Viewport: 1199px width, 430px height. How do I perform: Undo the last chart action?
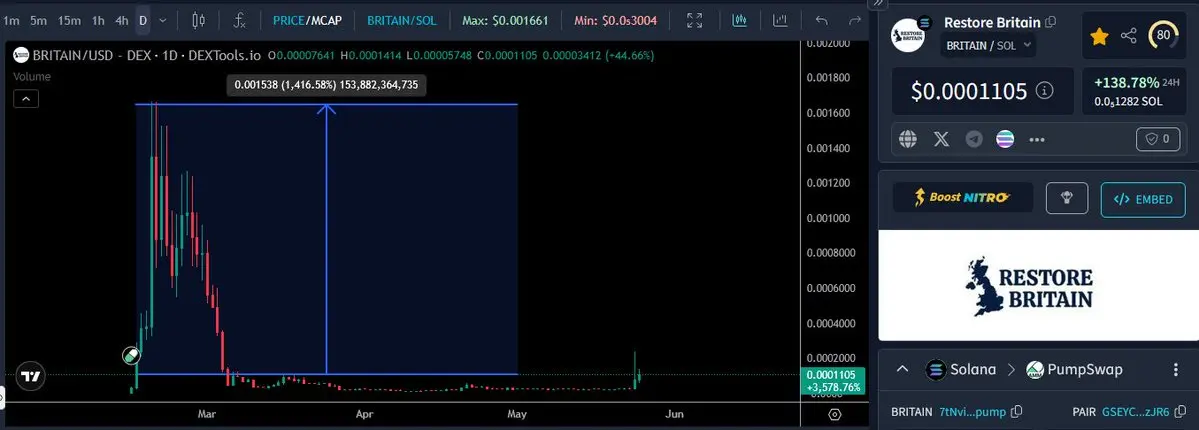821,21
